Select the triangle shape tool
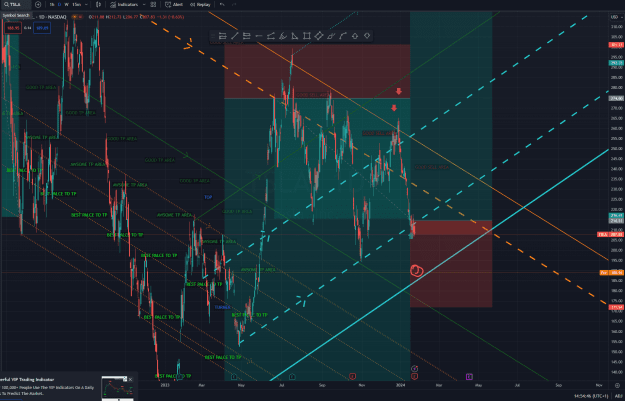This screenshot has height=401, width=625. pyautogui.click(x=295, y=36)
